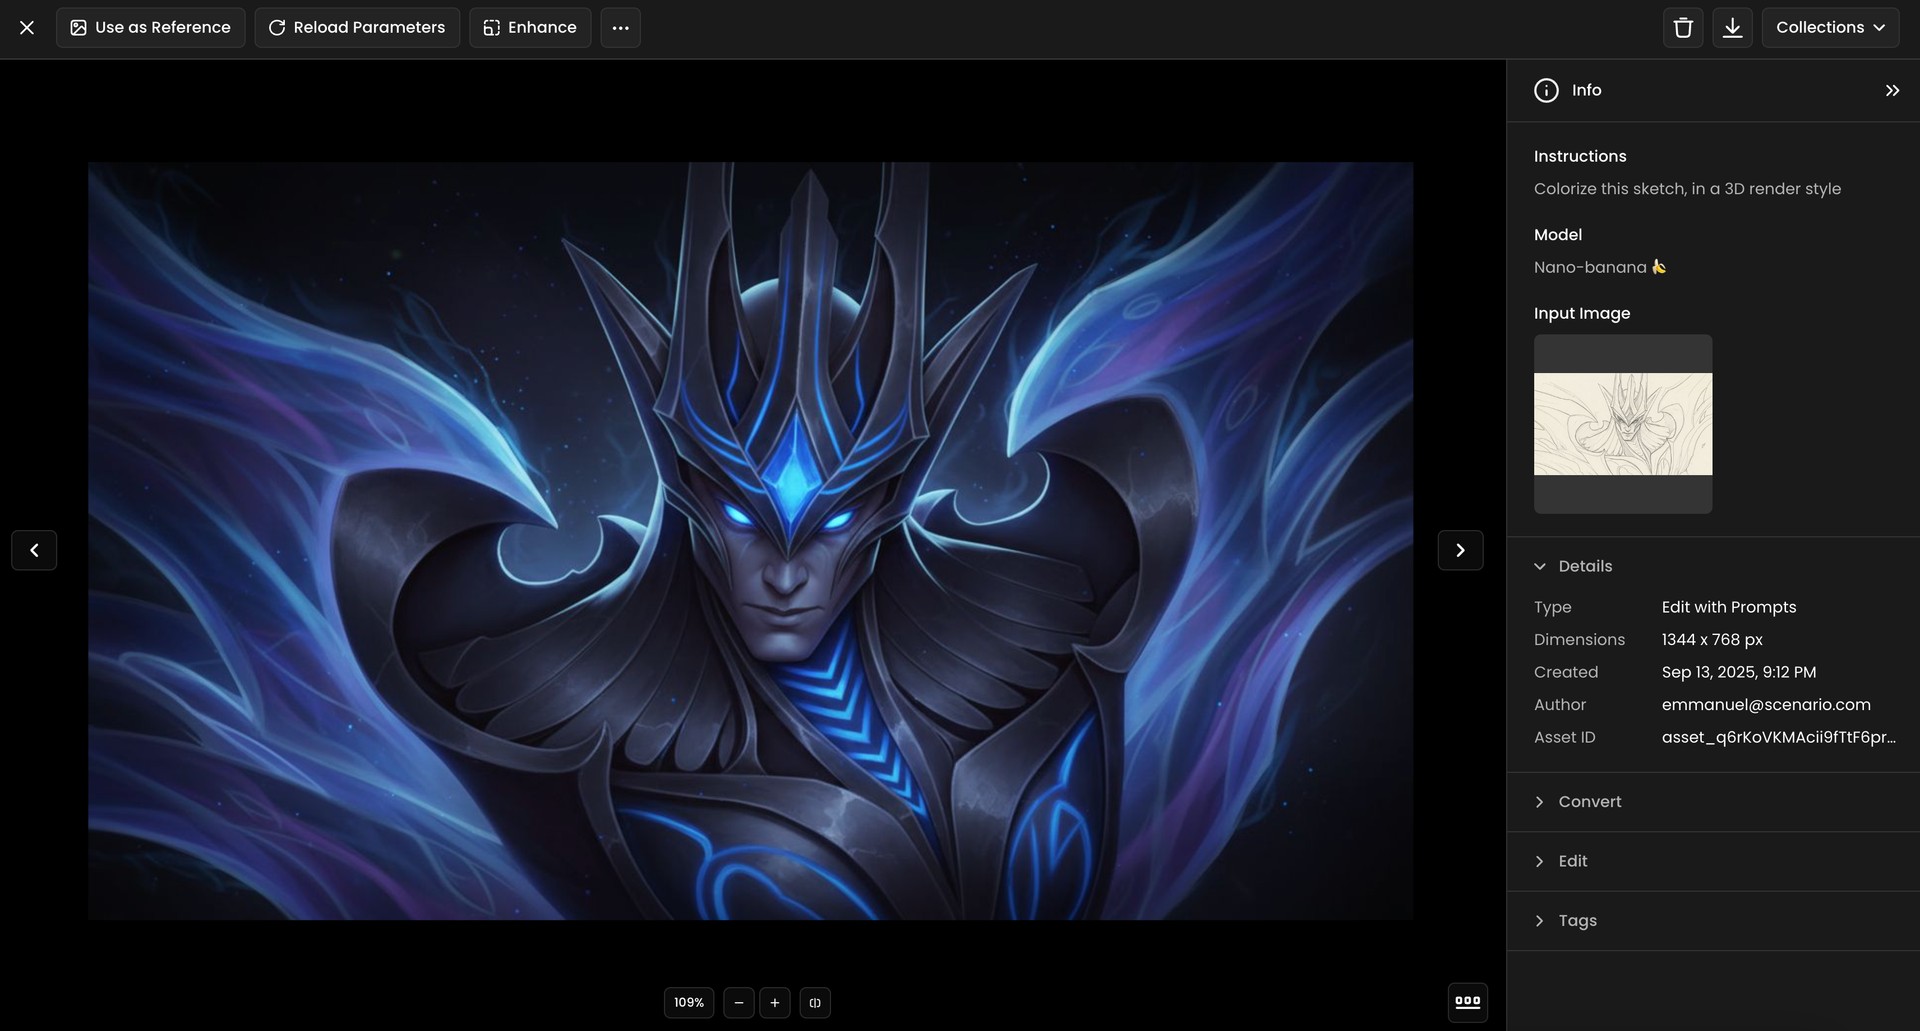This screenshot has width=1920, height=1031.
Task: Open the Input Image sketch thumbnail
Action: tap(1622, 424)
